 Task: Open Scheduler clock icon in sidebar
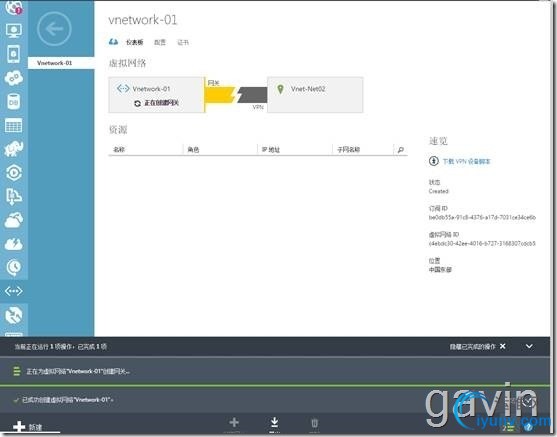click(13, 268)
